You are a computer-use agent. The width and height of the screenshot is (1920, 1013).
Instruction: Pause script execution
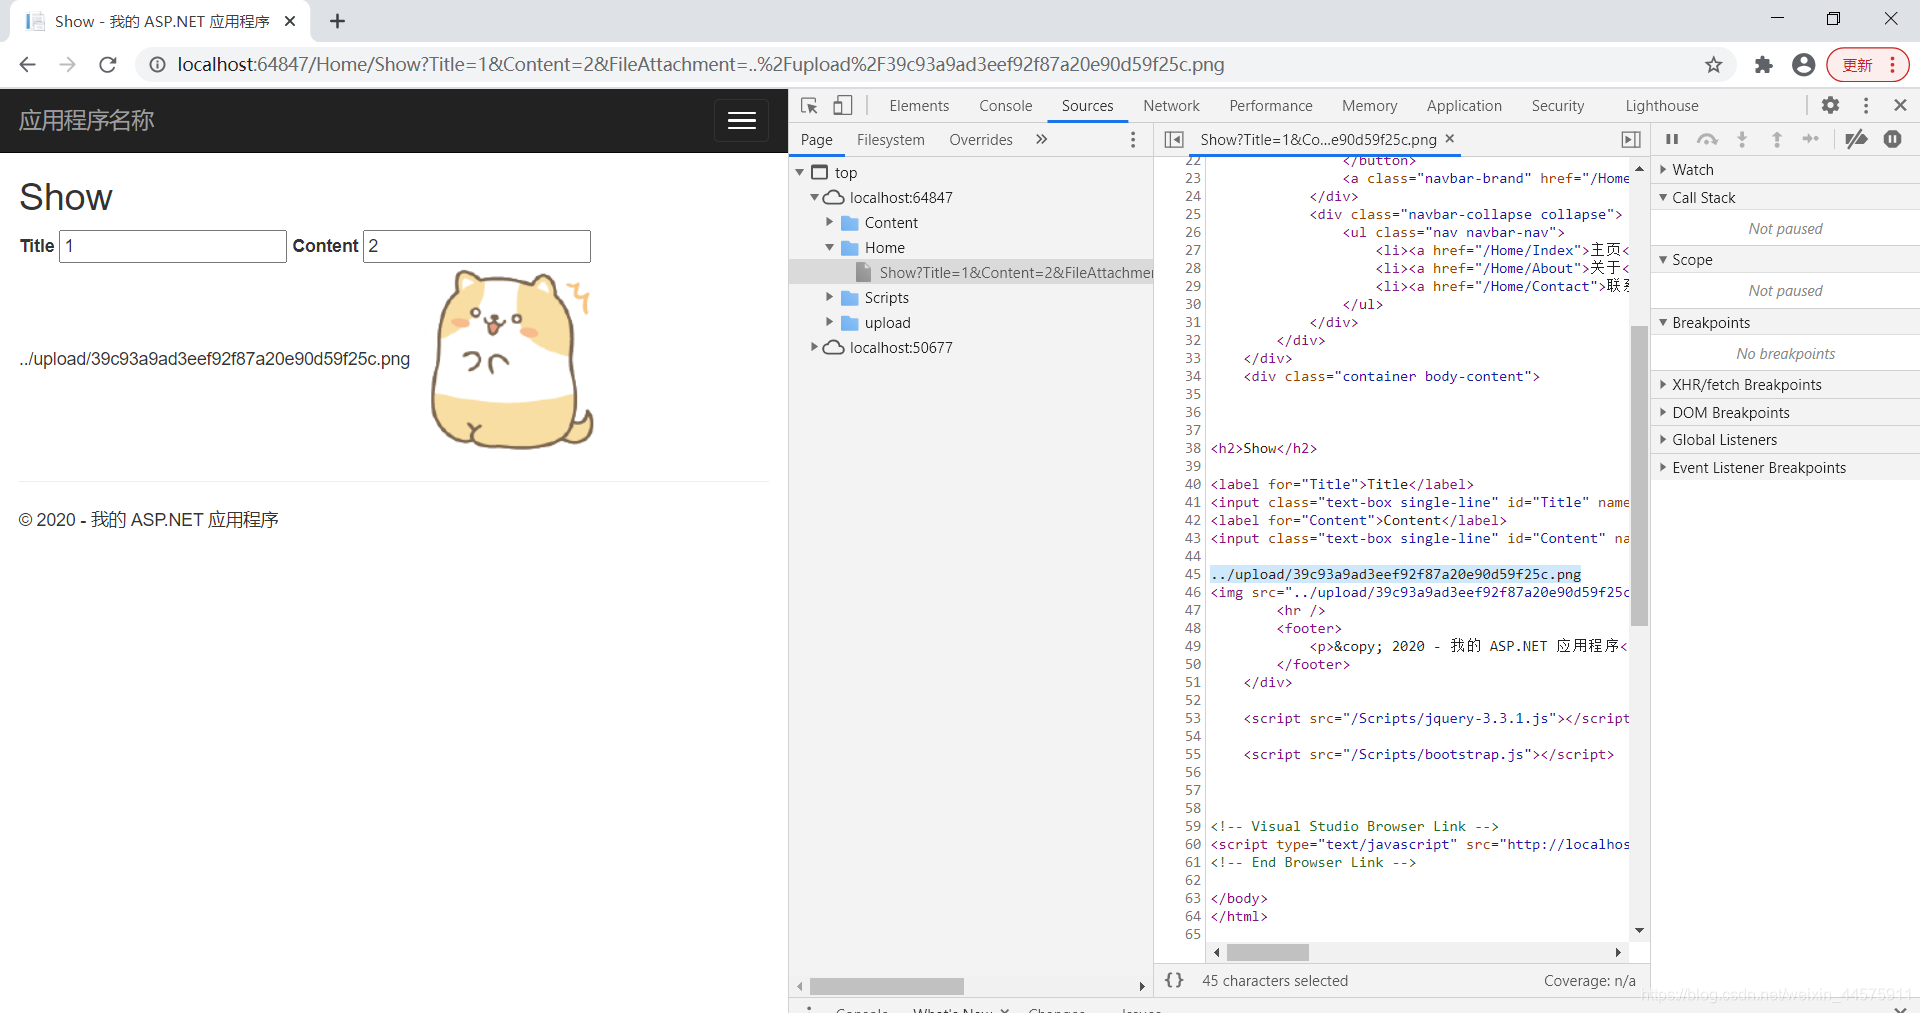[x=1672, y=140]
